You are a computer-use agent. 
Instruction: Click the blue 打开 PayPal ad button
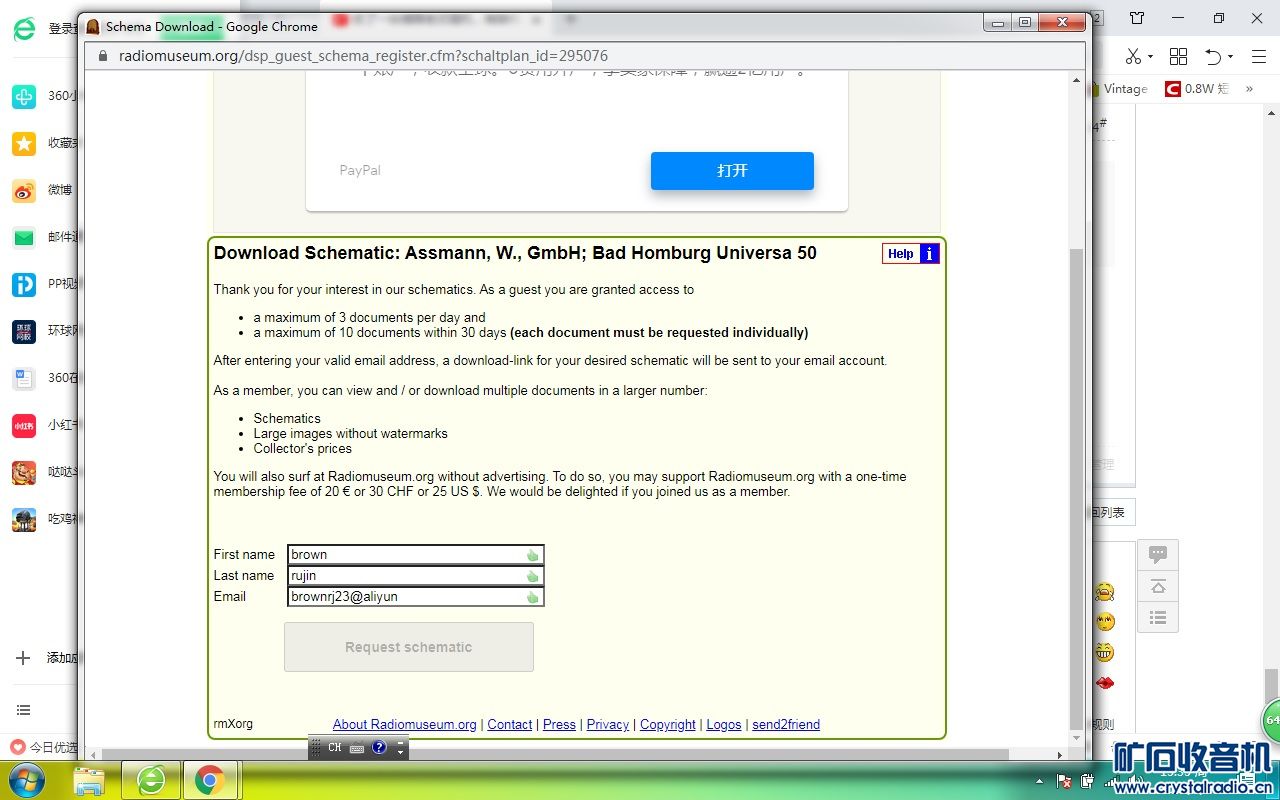point(732,171)
